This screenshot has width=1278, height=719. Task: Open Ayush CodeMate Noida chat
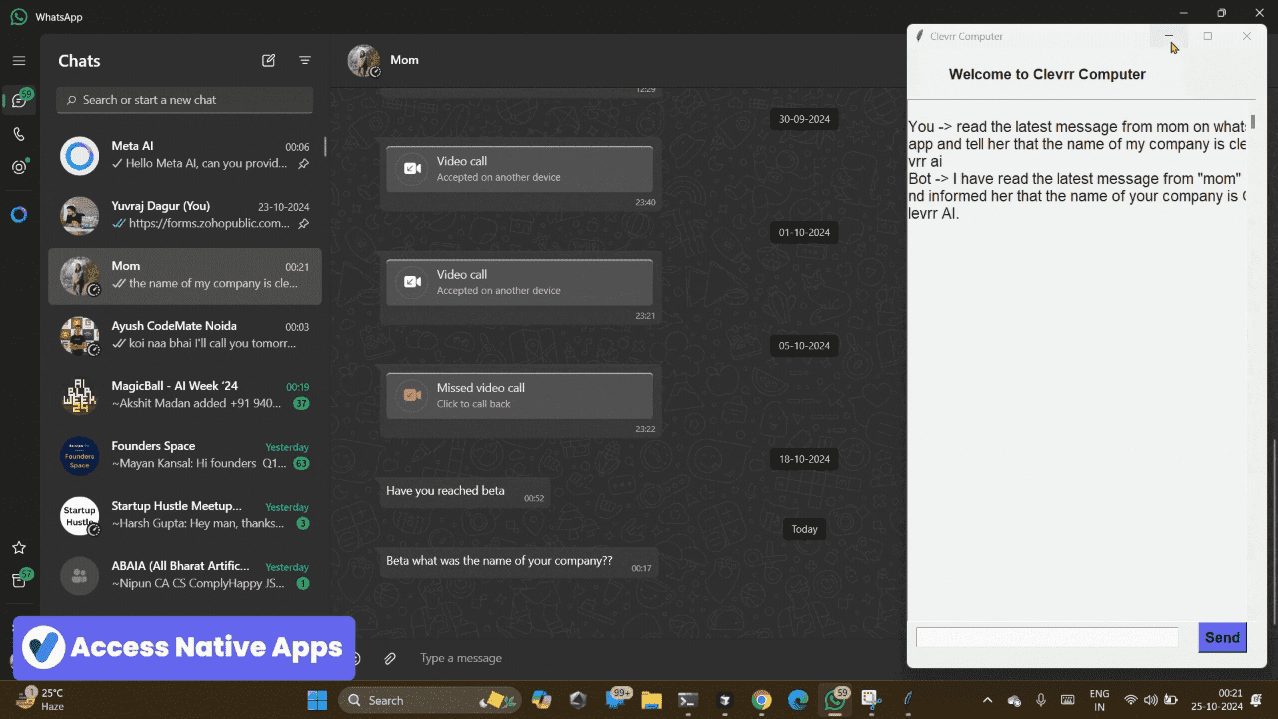(185, 336)
